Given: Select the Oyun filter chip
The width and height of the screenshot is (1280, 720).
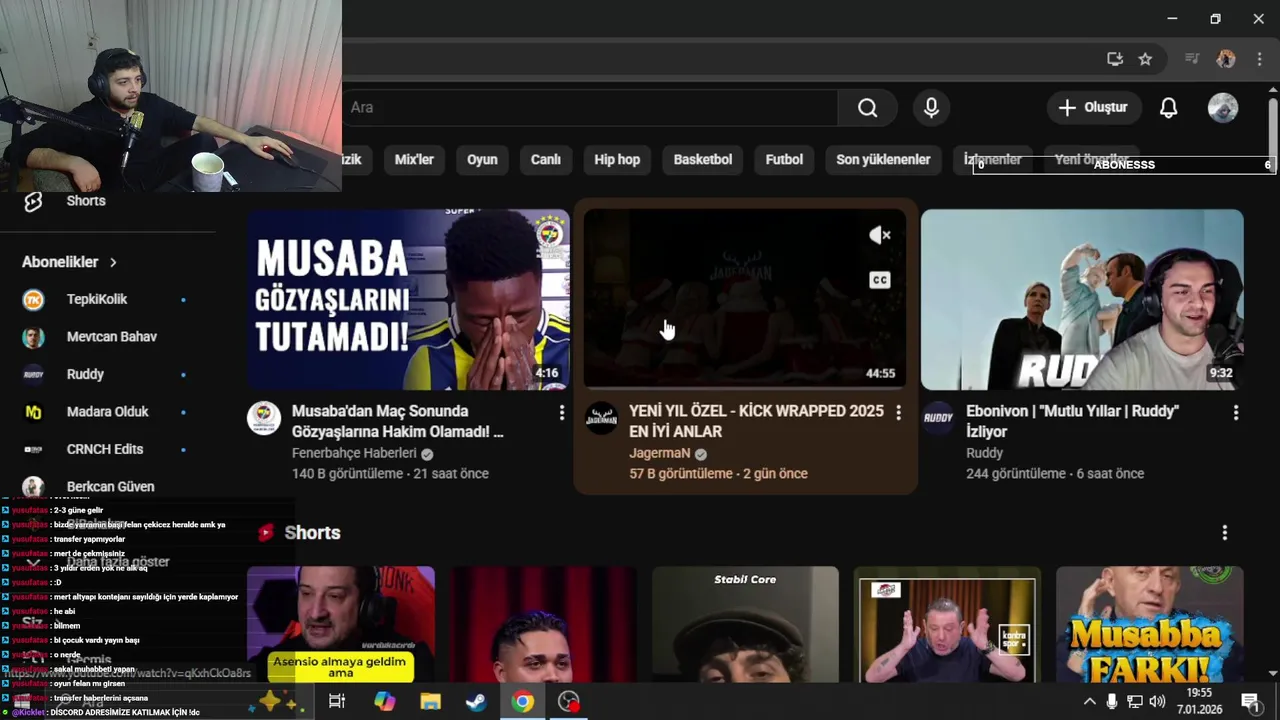Looking at the screenshot, I should 482,160.
